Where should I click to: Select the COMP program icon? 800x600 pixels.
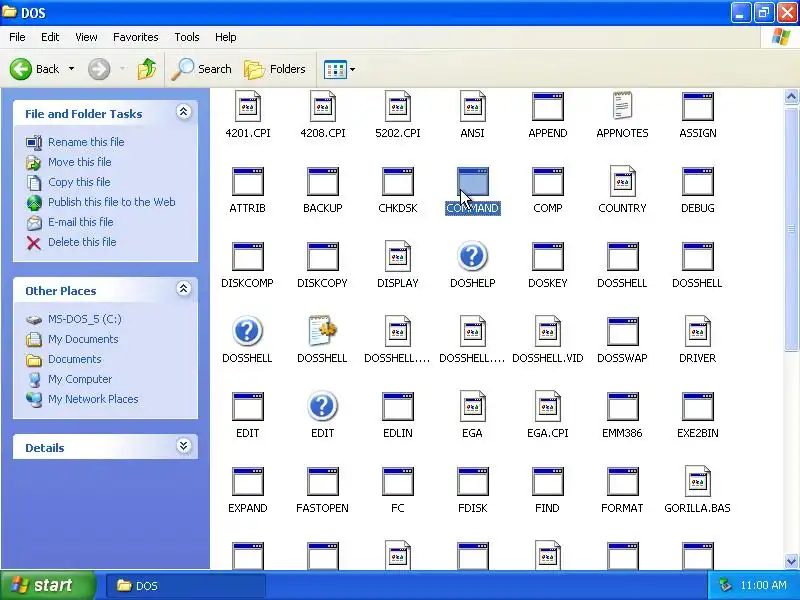[547, 182]
